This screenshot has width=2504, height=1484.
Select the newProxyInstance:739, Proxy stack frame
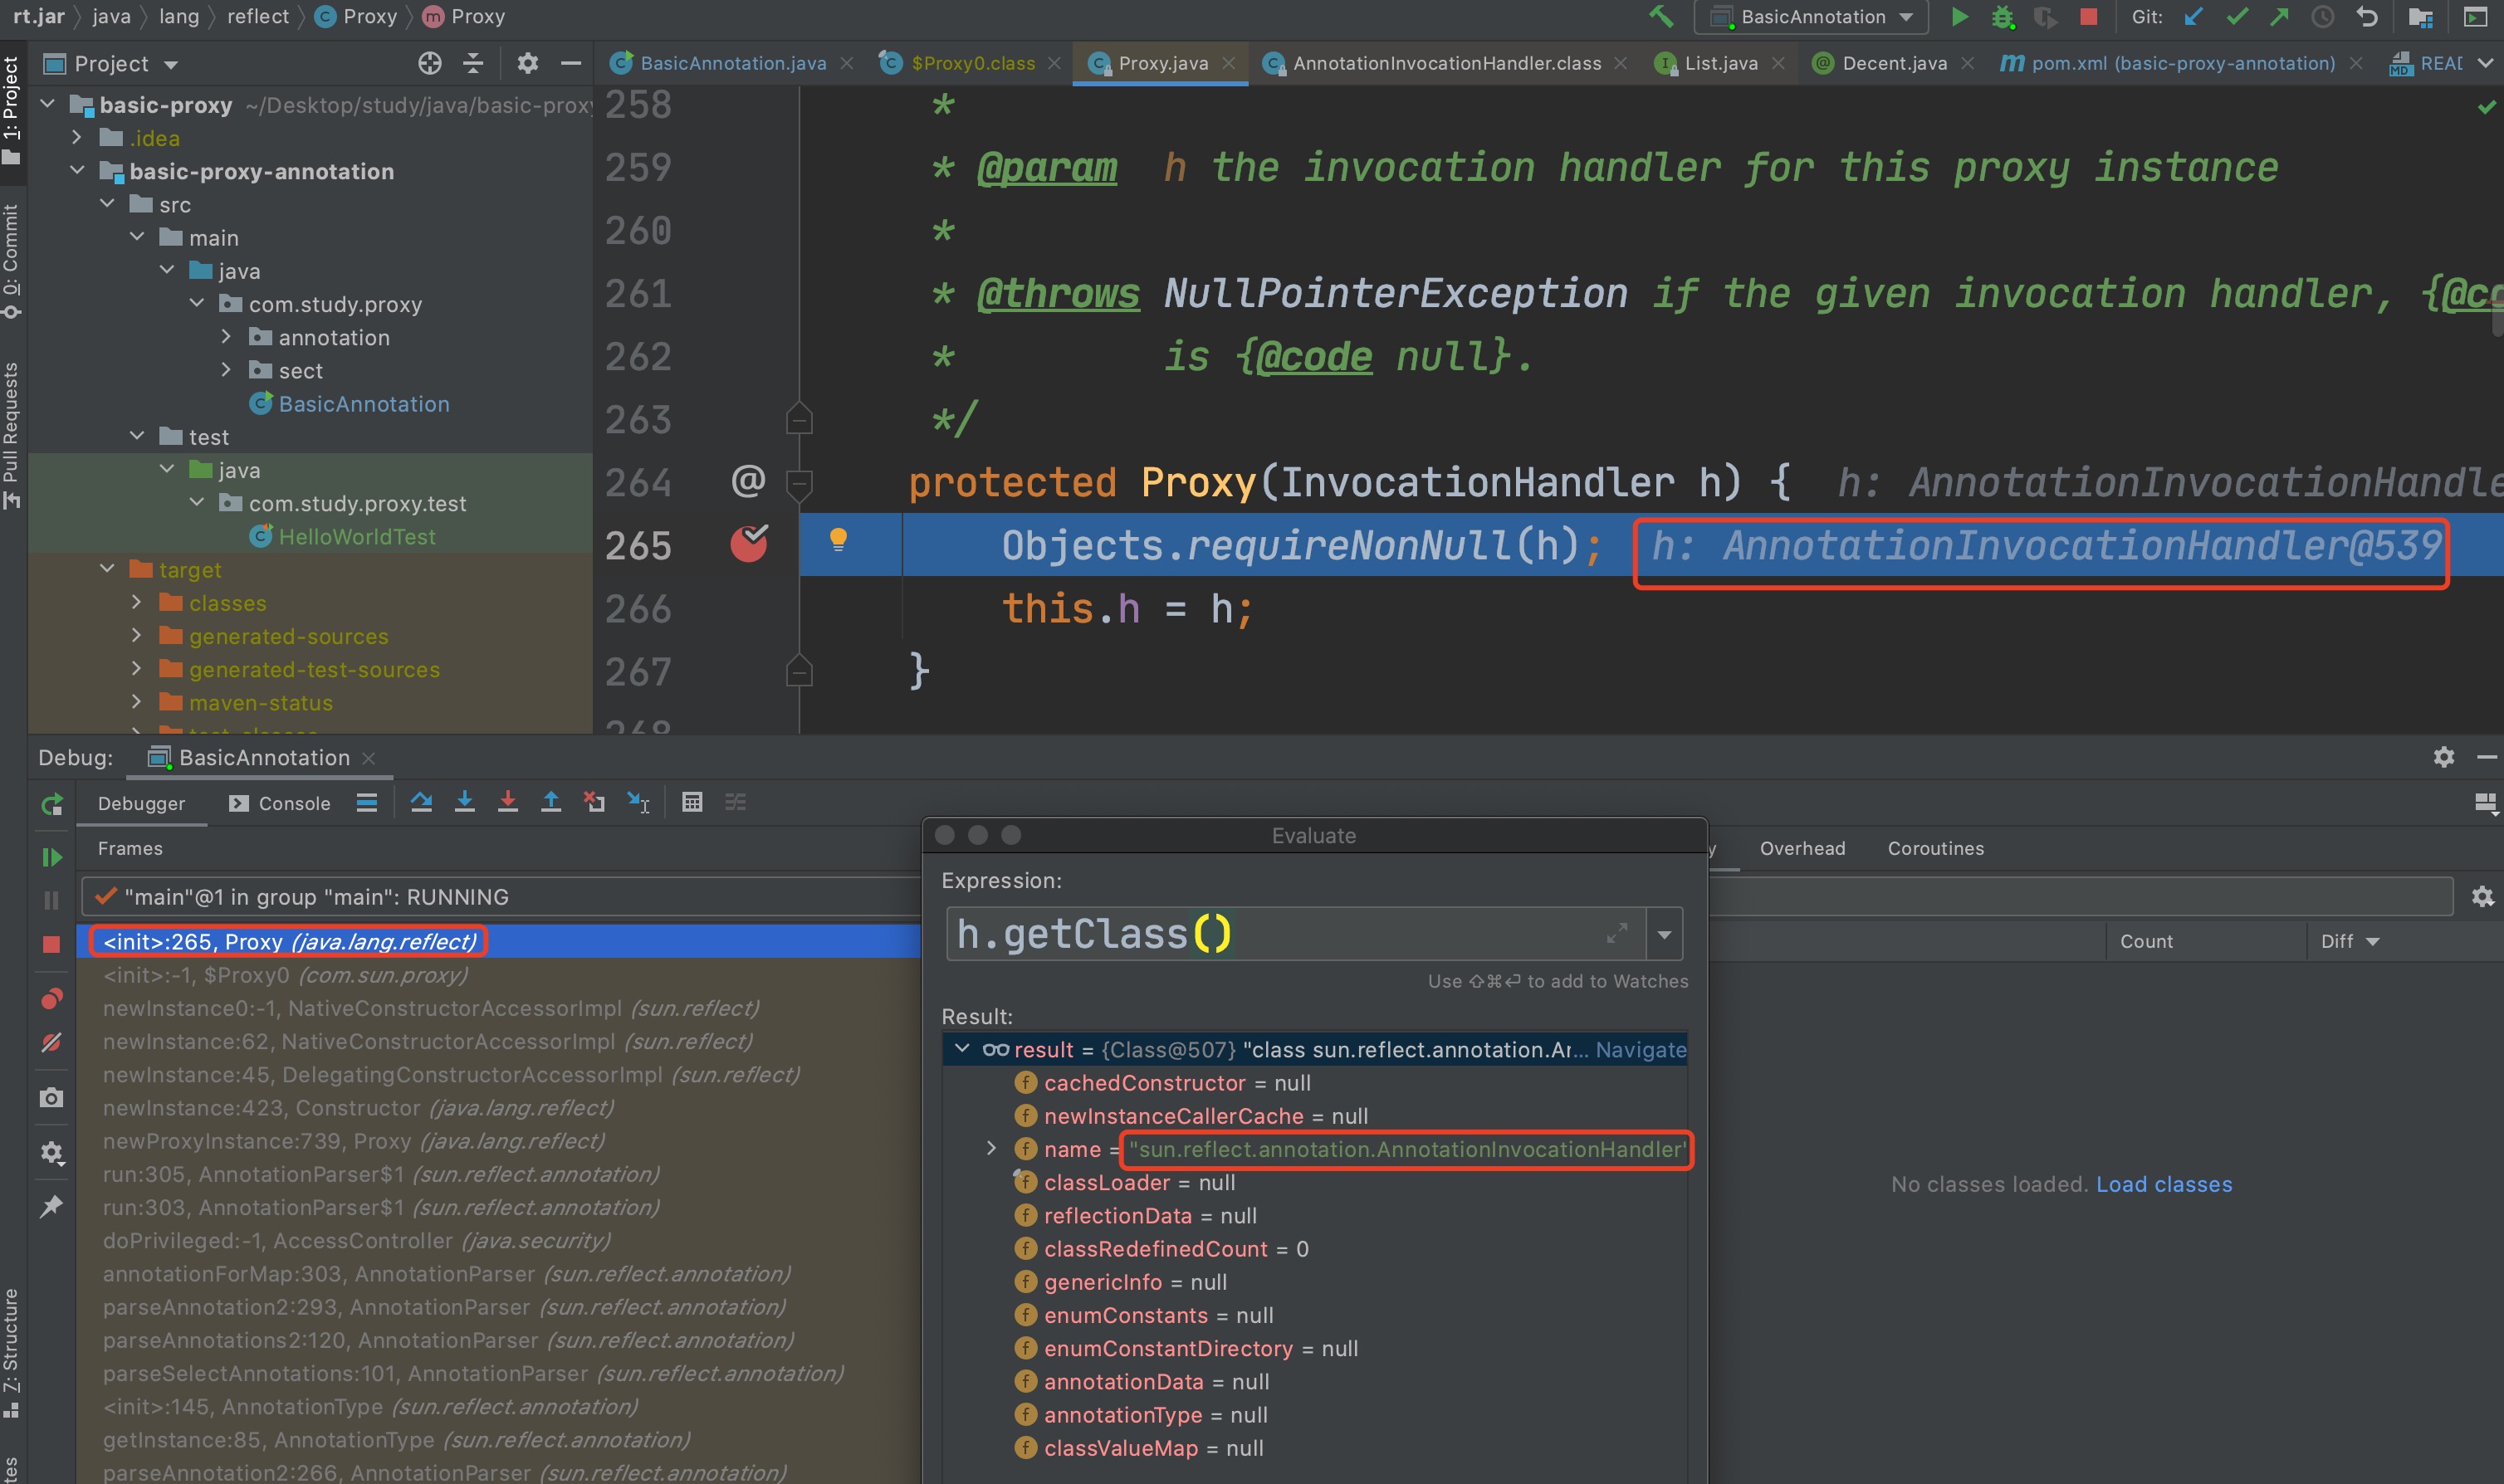(498, 1140)
